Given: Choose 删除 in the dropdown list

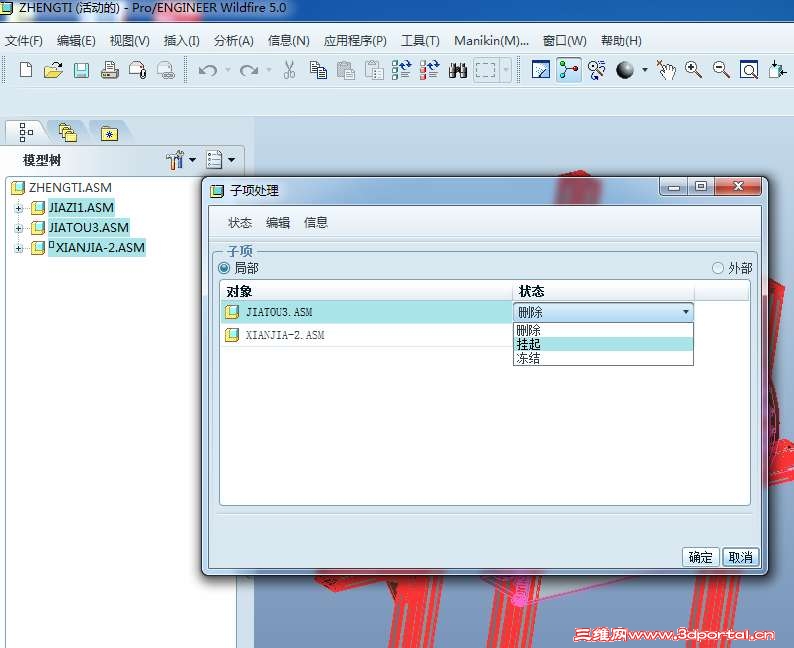Looking at the screenshot, I should click(x=603, y=330).
